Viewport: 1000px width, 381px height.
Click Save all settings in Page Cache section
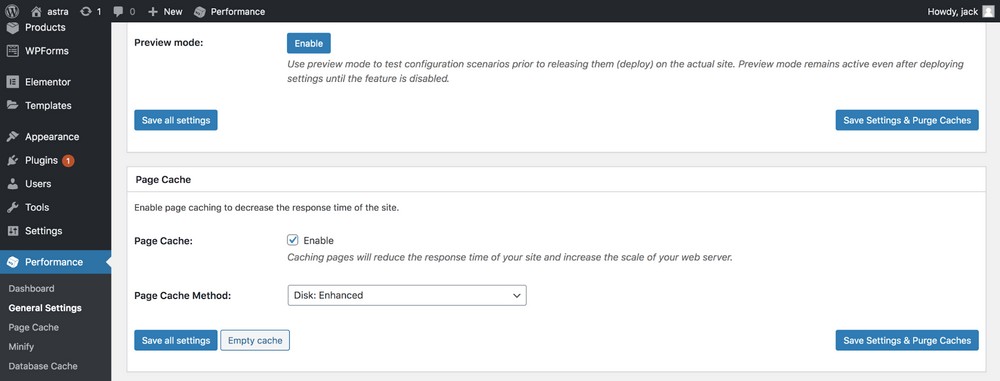click(x=176, y=340)
